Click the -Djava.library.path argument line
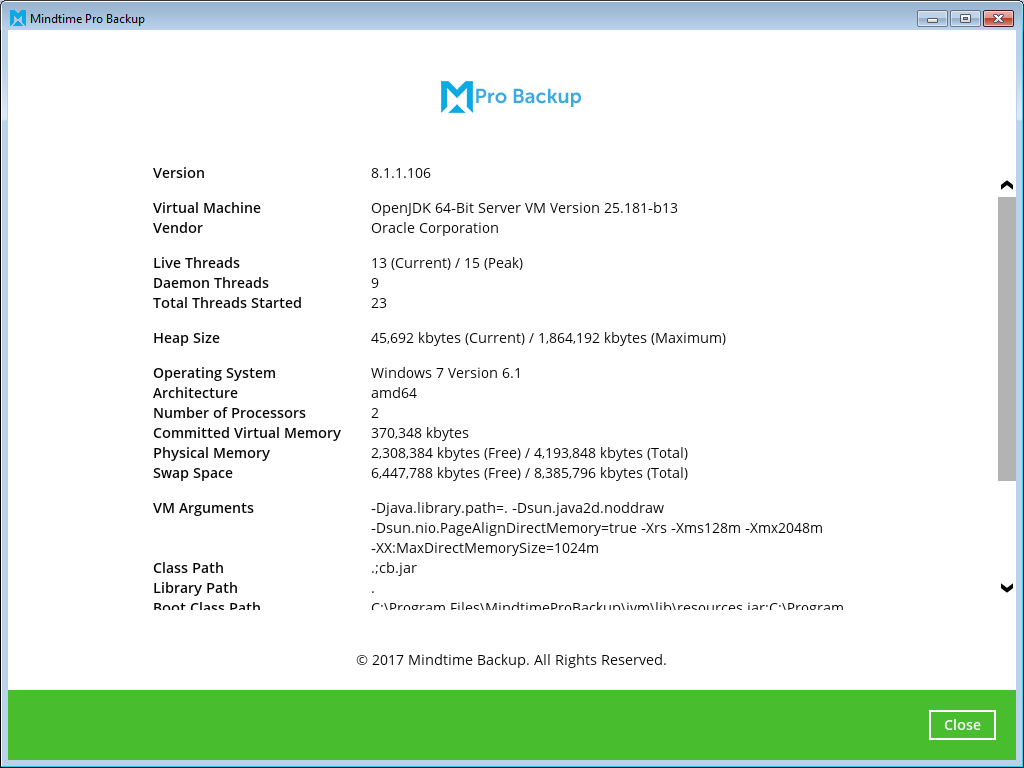The height and width of the screenshot is (768, 1024). click(x=517, y=508)
